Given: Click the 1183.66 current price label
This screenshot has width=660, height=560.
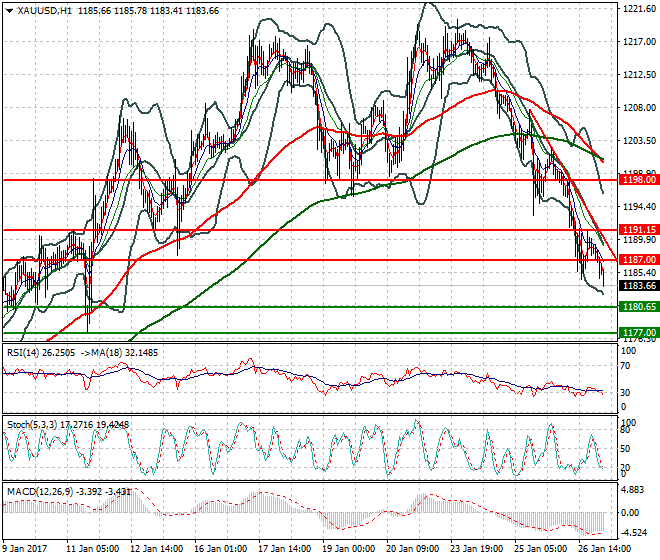Looking at the screenshot, I should tap(639, 285).
